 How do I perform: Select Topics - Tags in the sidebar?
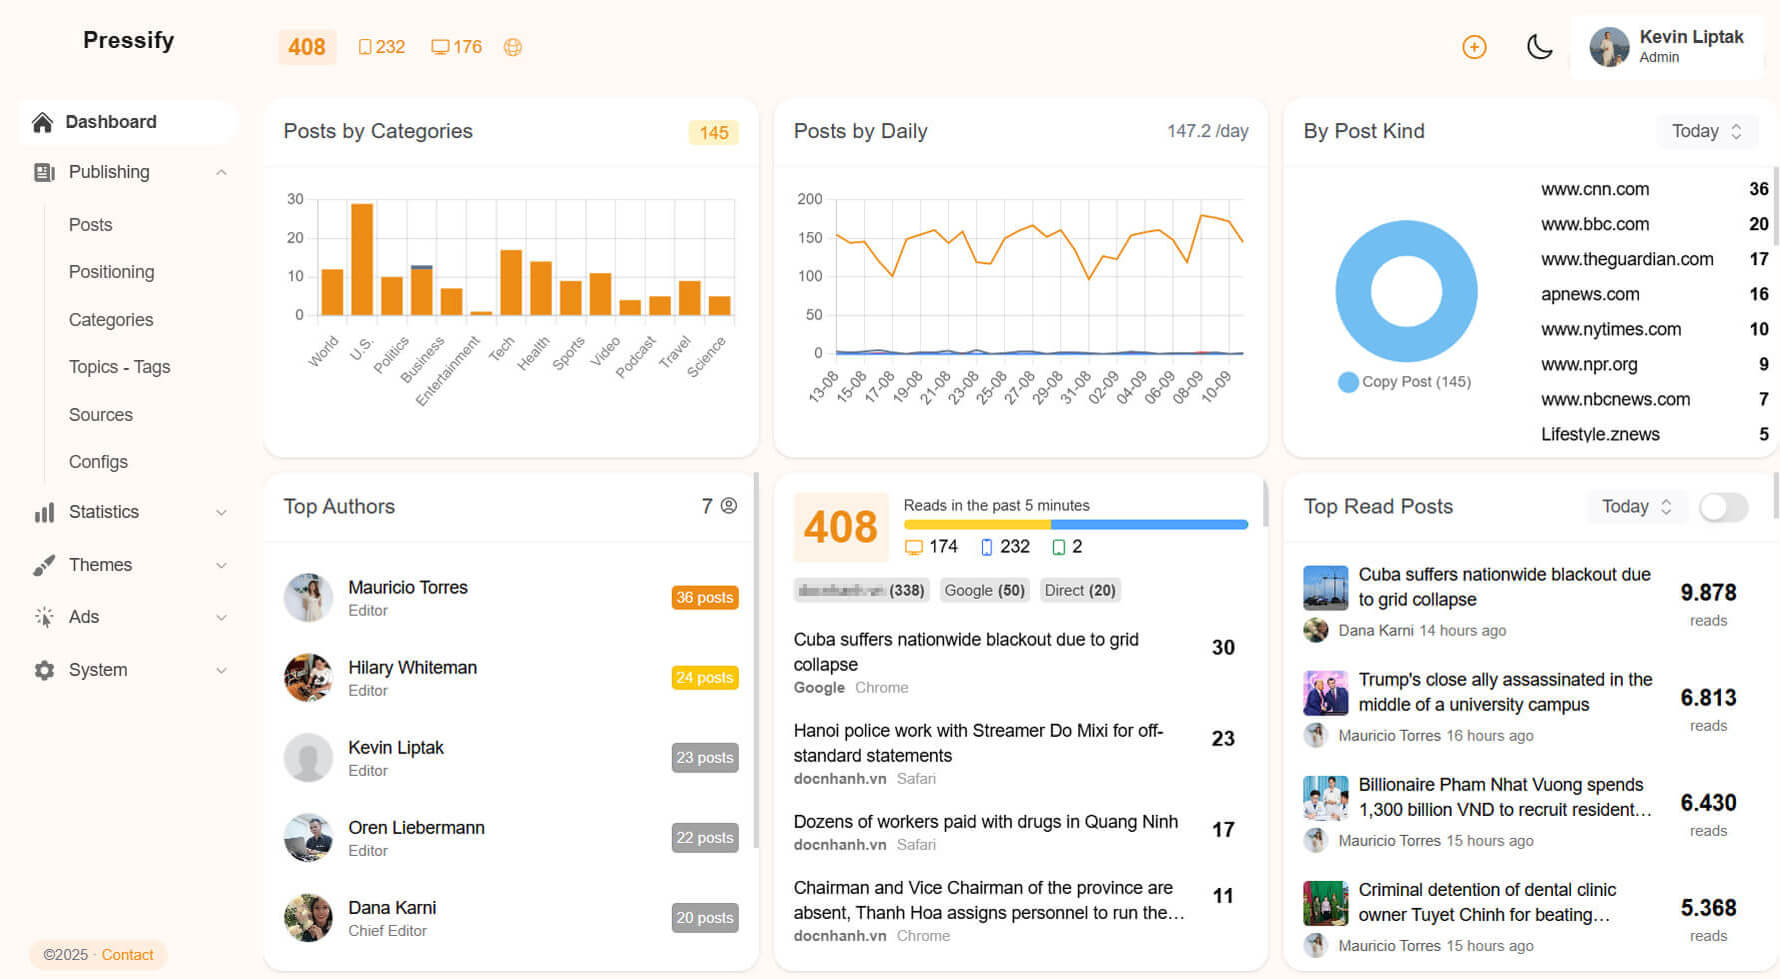tap(119, 367)
